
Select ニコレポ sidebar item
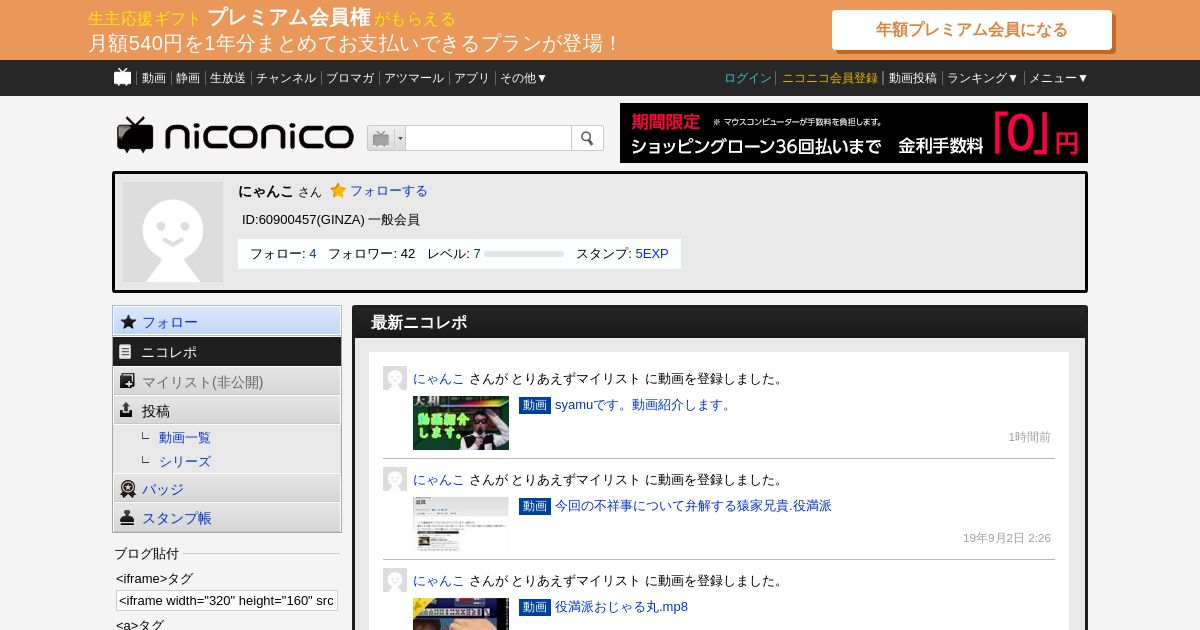coord(227,351)
